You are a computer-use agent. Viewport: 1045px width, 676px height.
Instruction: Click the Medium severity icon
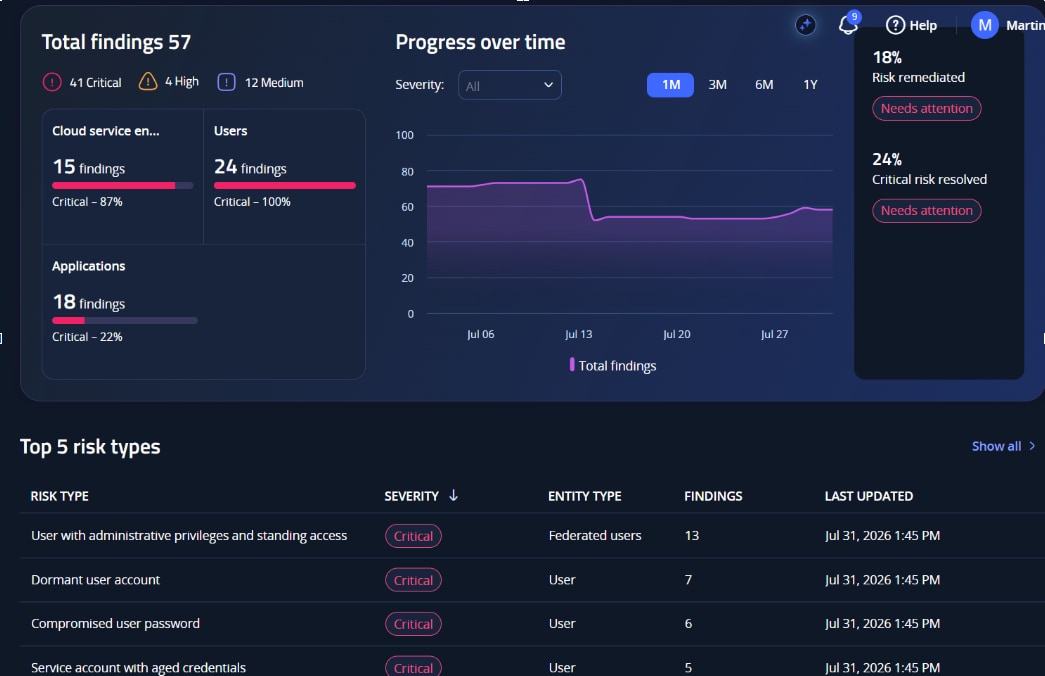[x=227, y=82]
